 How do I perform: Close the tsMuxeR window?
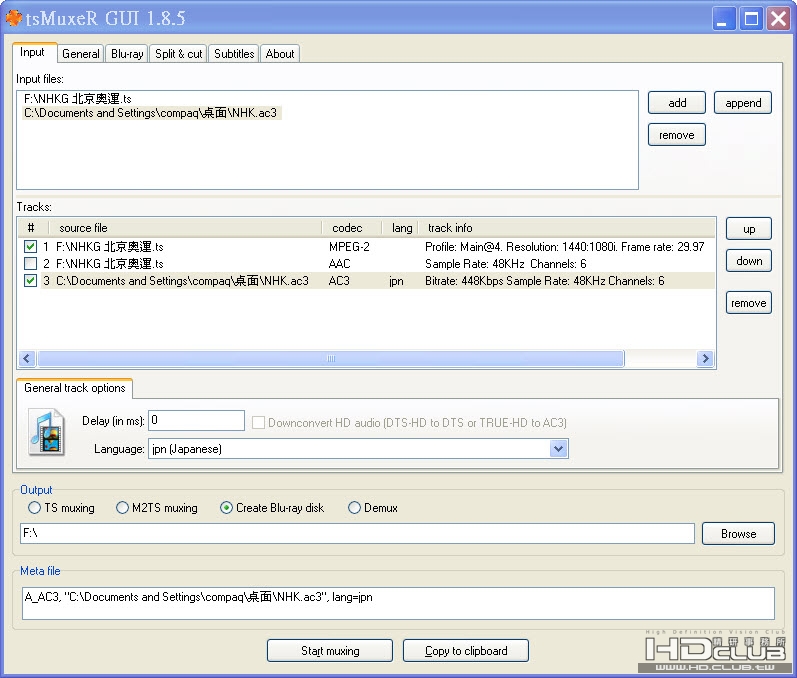(778, 19)
